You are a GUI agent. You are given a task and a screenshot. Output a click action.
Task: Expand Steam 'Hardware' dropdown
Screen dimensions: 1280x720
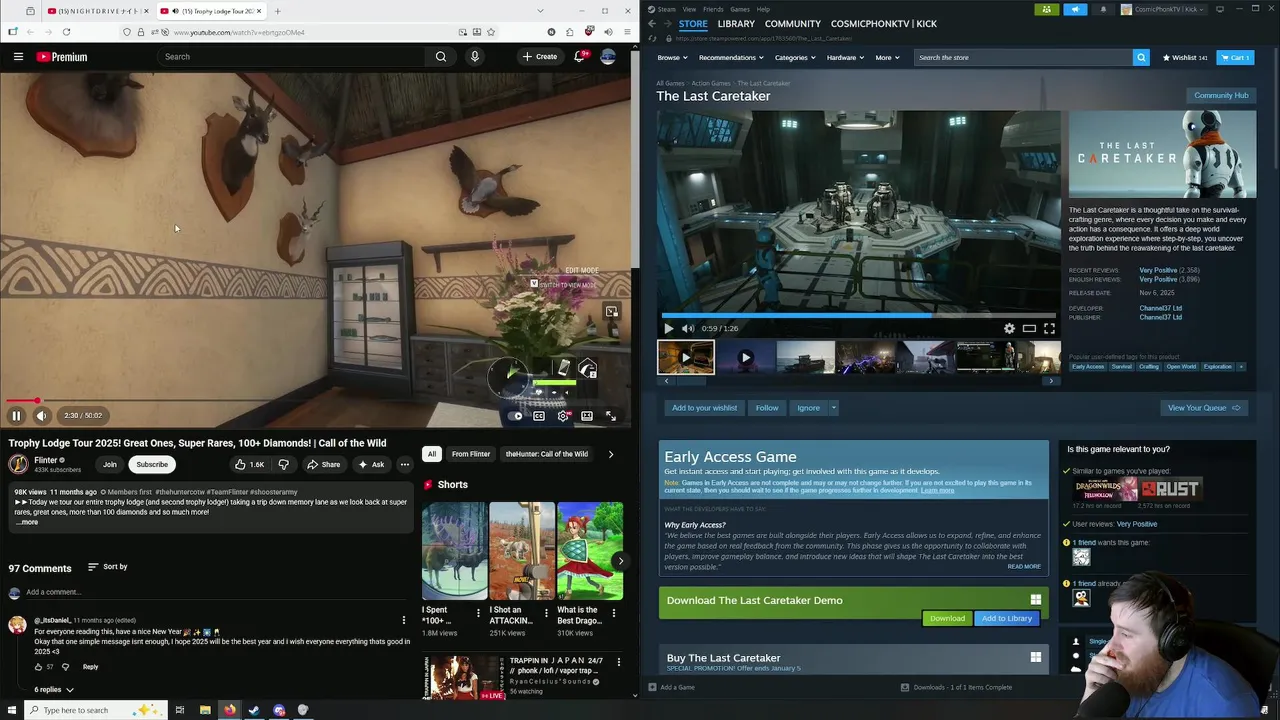coord(845,58)
